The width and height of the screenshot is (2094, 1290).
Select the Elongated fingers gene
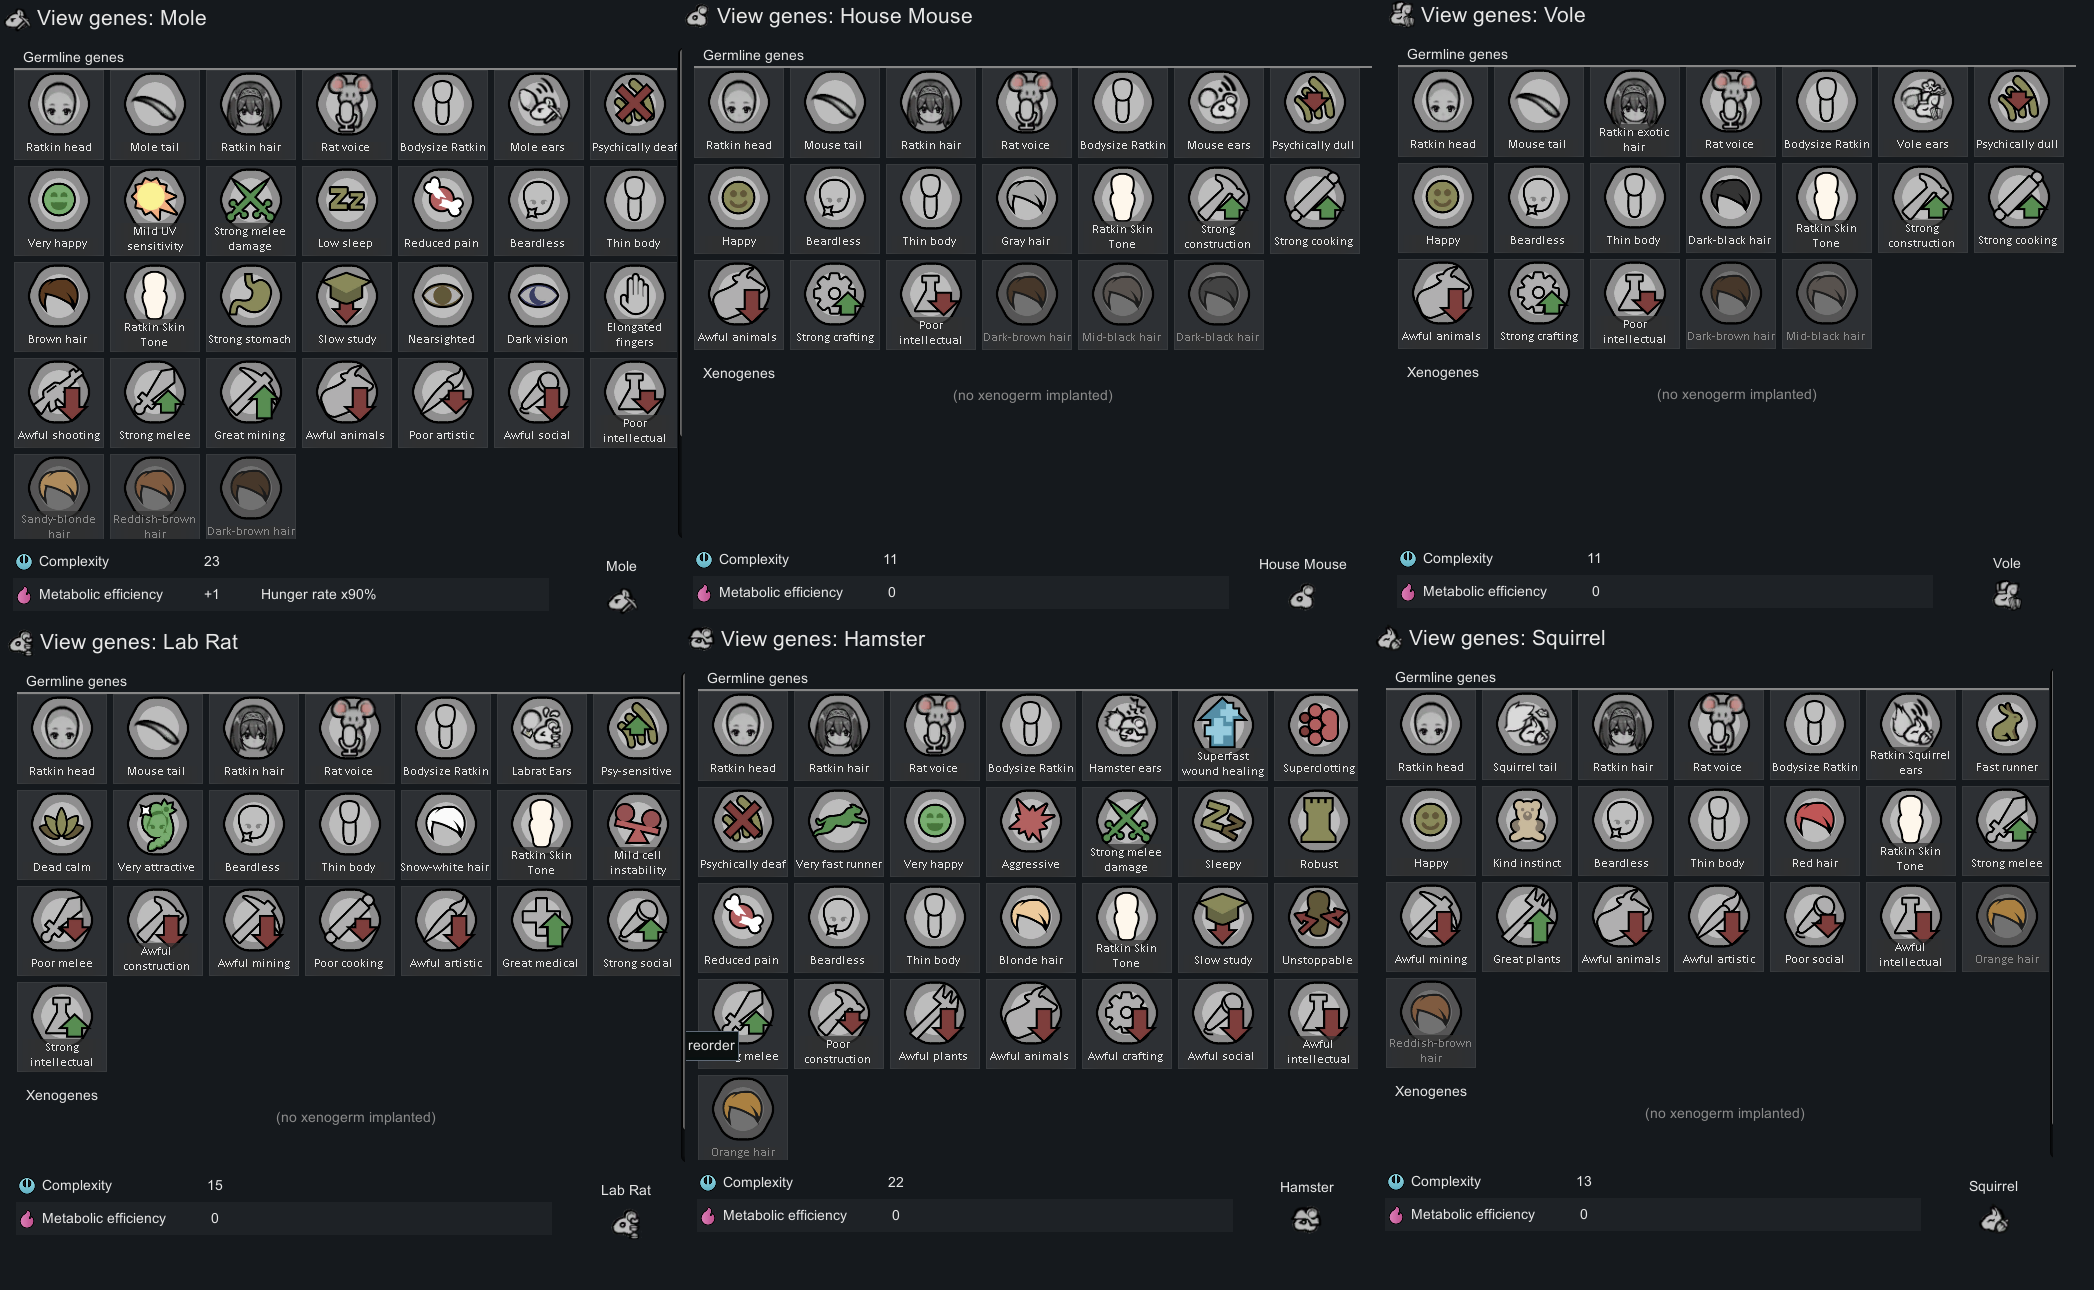pos(634,297)
